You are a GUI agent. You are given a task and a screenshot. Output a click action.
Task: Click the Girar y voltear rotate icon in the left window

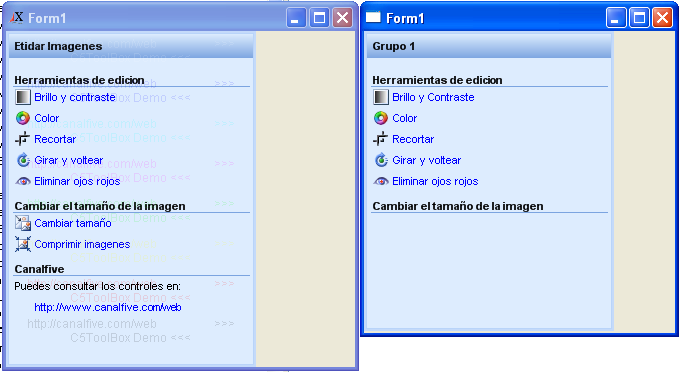[x=23, y=160]
